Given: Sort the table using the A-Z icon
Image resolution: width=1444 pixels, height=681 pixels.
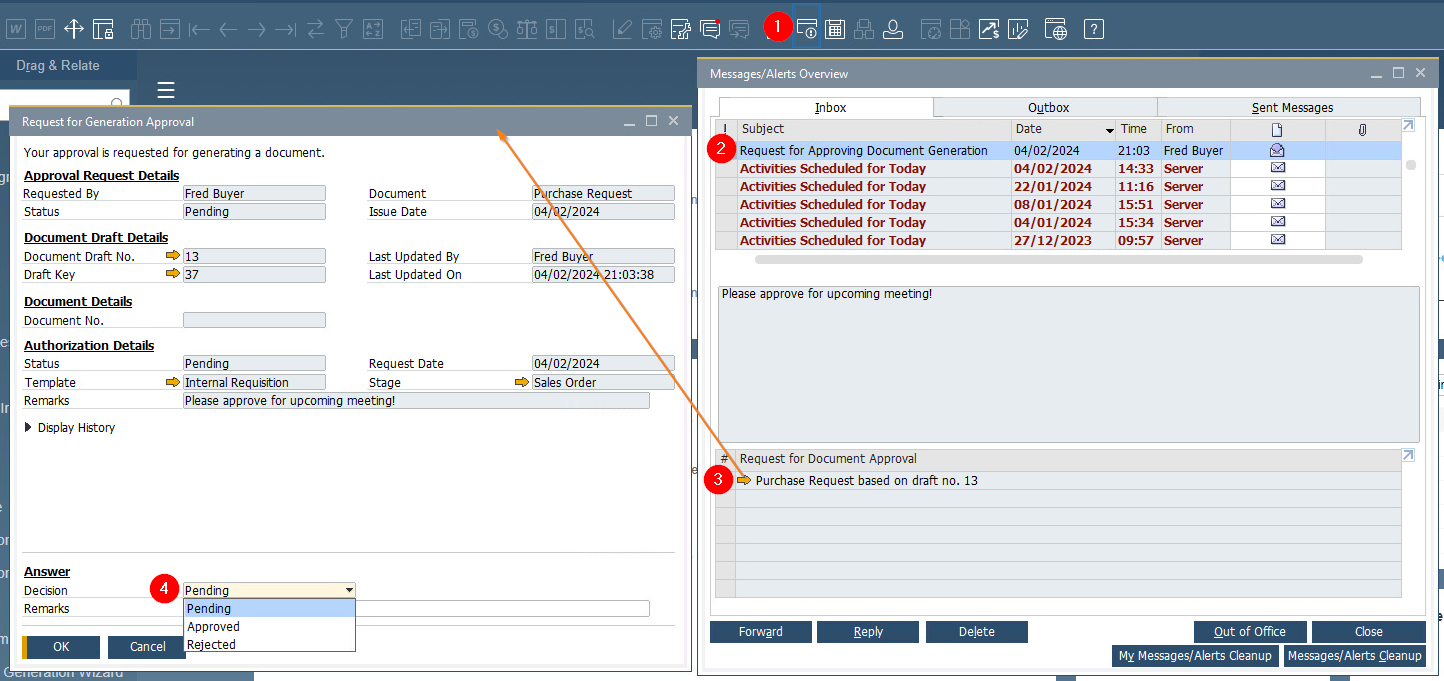Looking at the screenshot, I should pyautogui.click(x=373, y=28).
